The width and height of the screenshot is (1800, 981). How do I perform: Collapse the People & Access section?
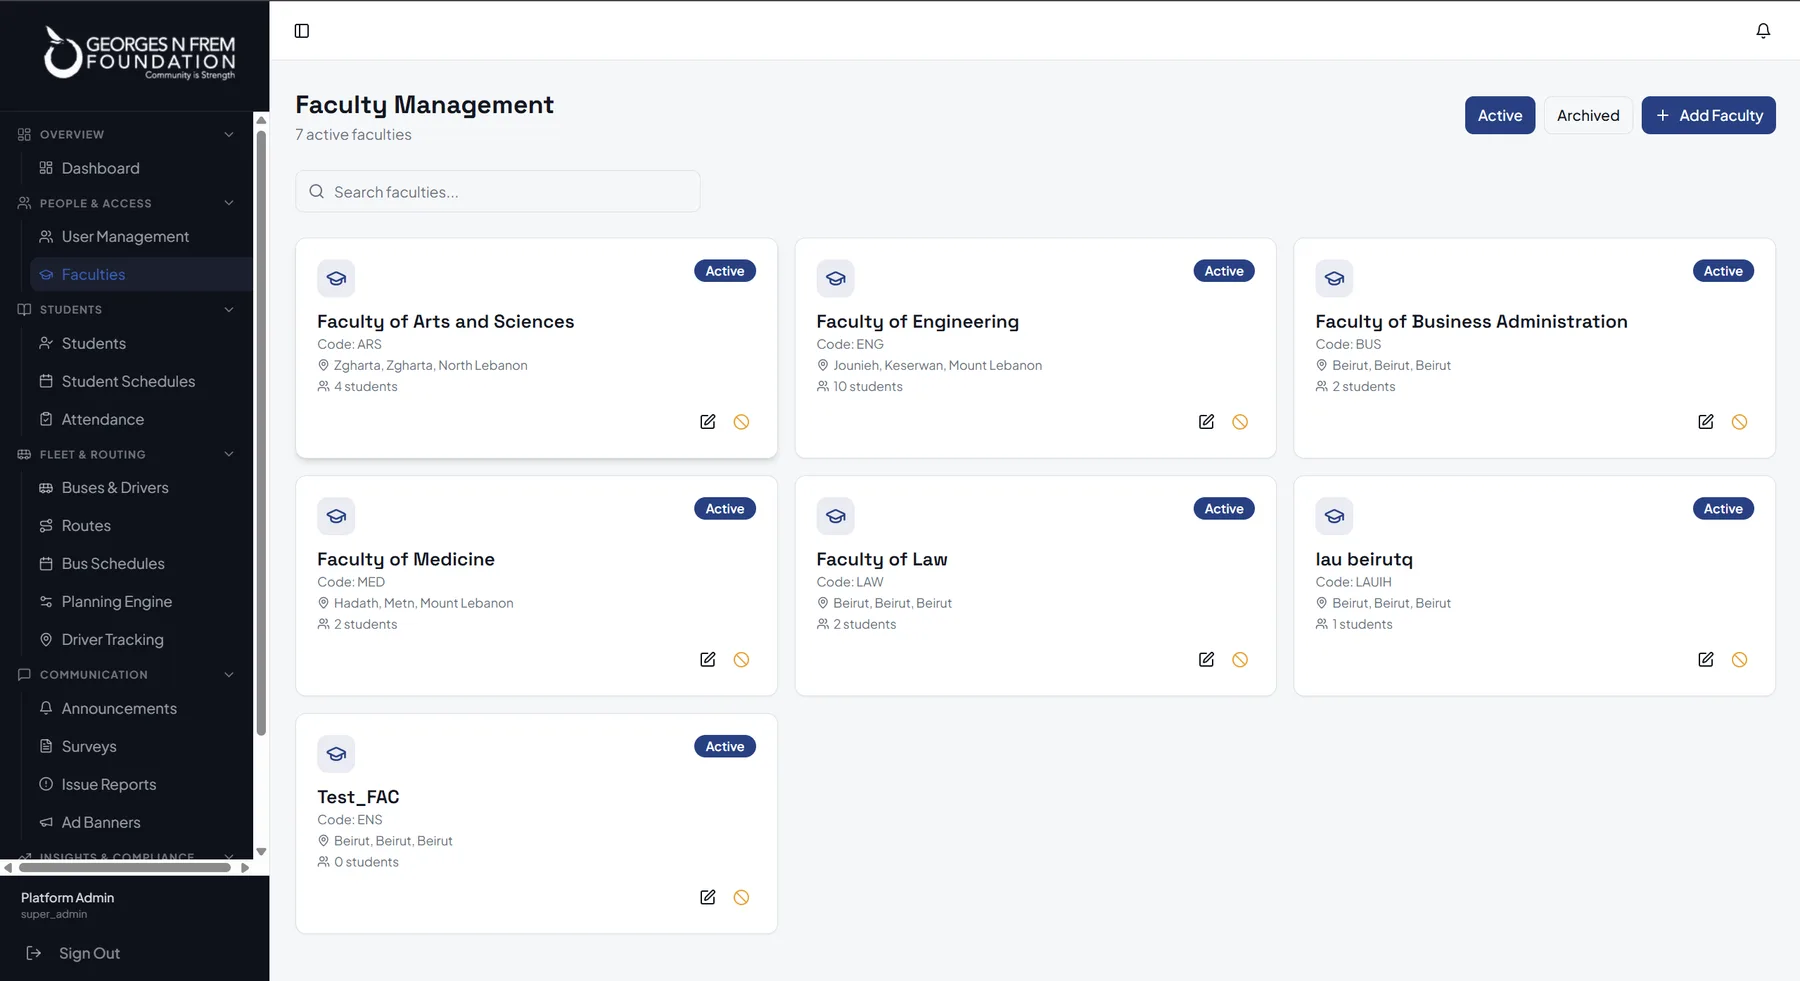pos(127,203)
